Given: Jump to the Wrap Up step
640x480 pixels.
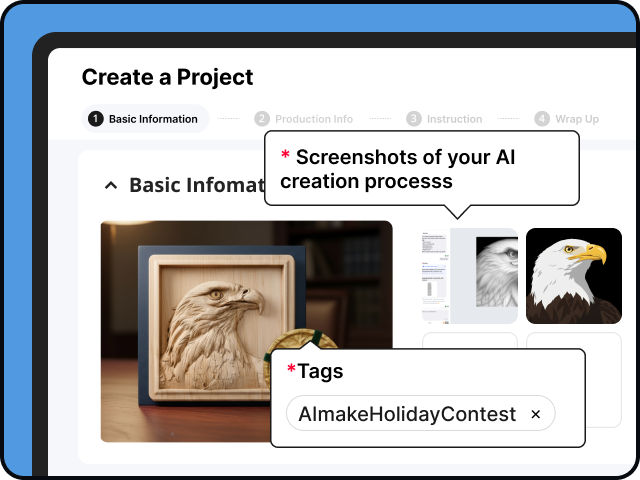Looking at the screenshot, I should coord(576,119).
